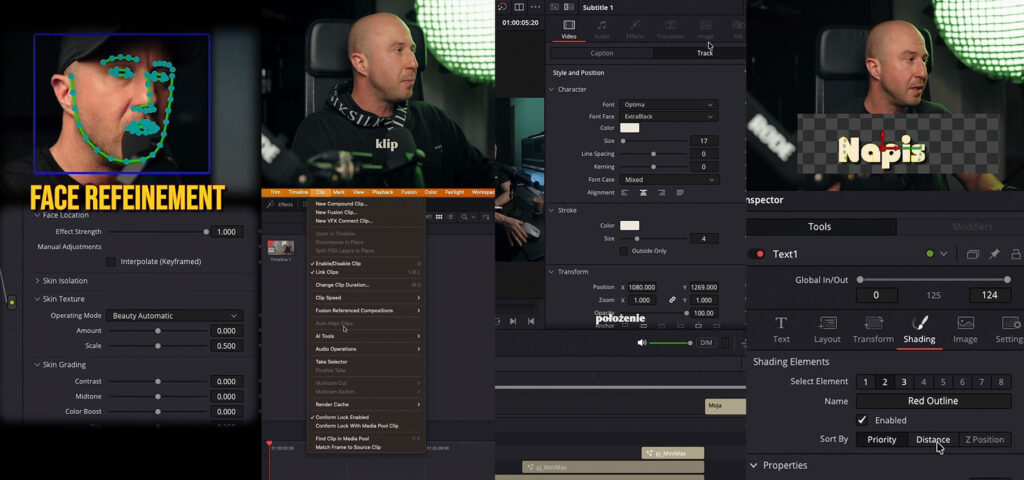This screenshot has height=480, width=1024.
Task: Click the Position X field 1080.000
Action: pyautogui.click(x=643, y=287)
